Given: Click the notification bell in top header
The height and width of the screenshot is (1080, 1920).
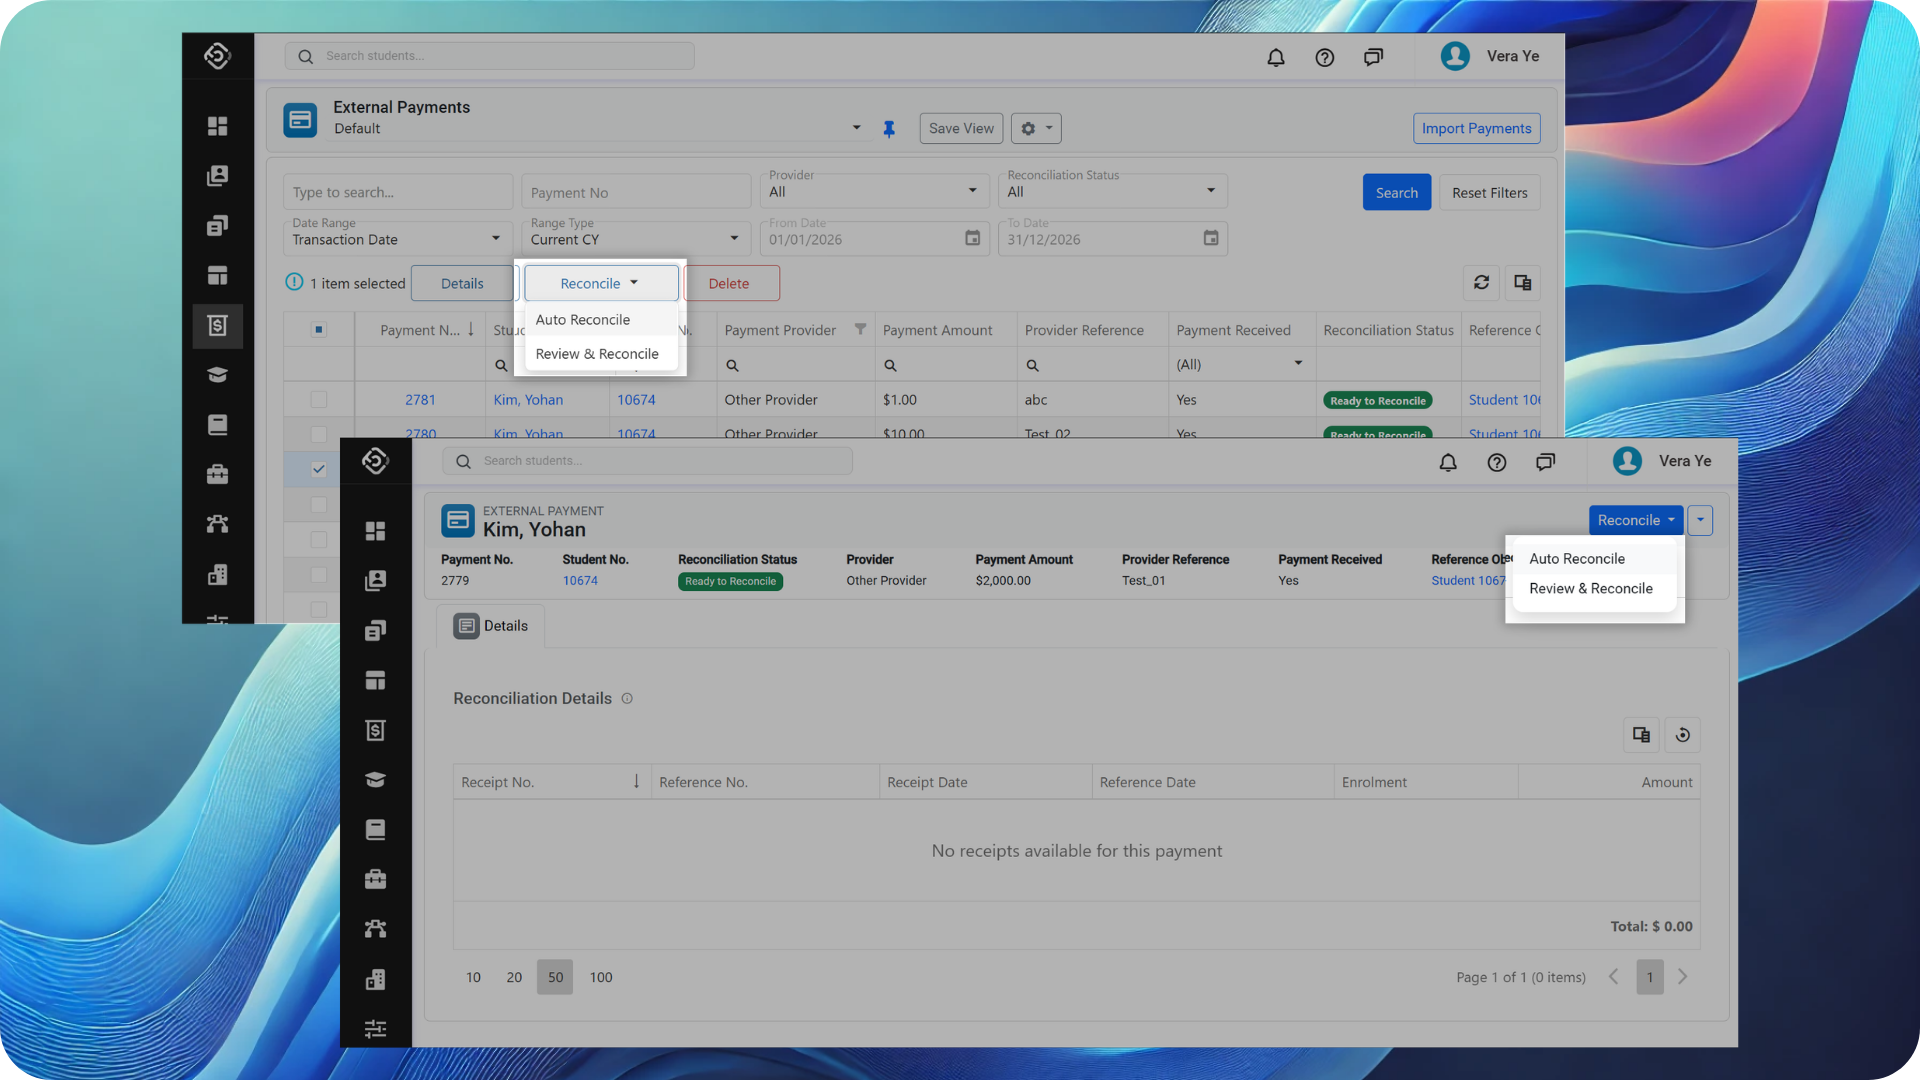Looking at the screenshot, I should (x=1275, y=58).
